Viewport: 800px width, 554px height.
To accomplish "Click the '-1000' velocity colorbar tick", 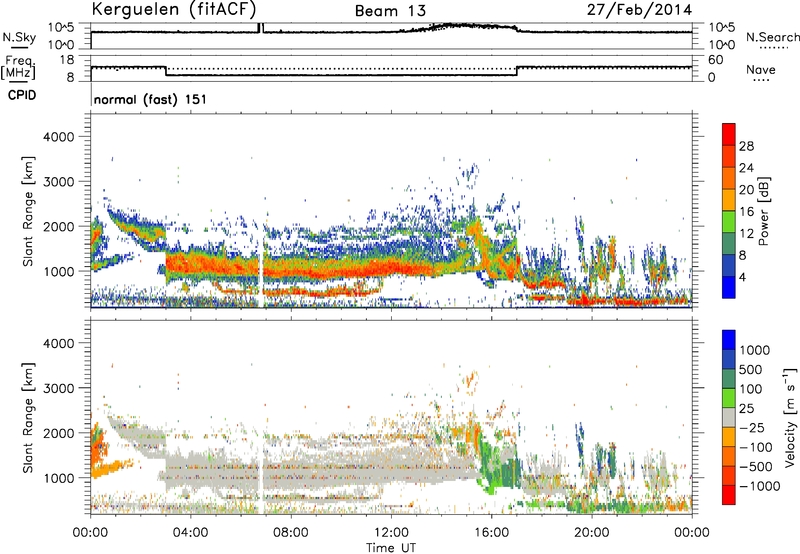I will coord(760,486).
